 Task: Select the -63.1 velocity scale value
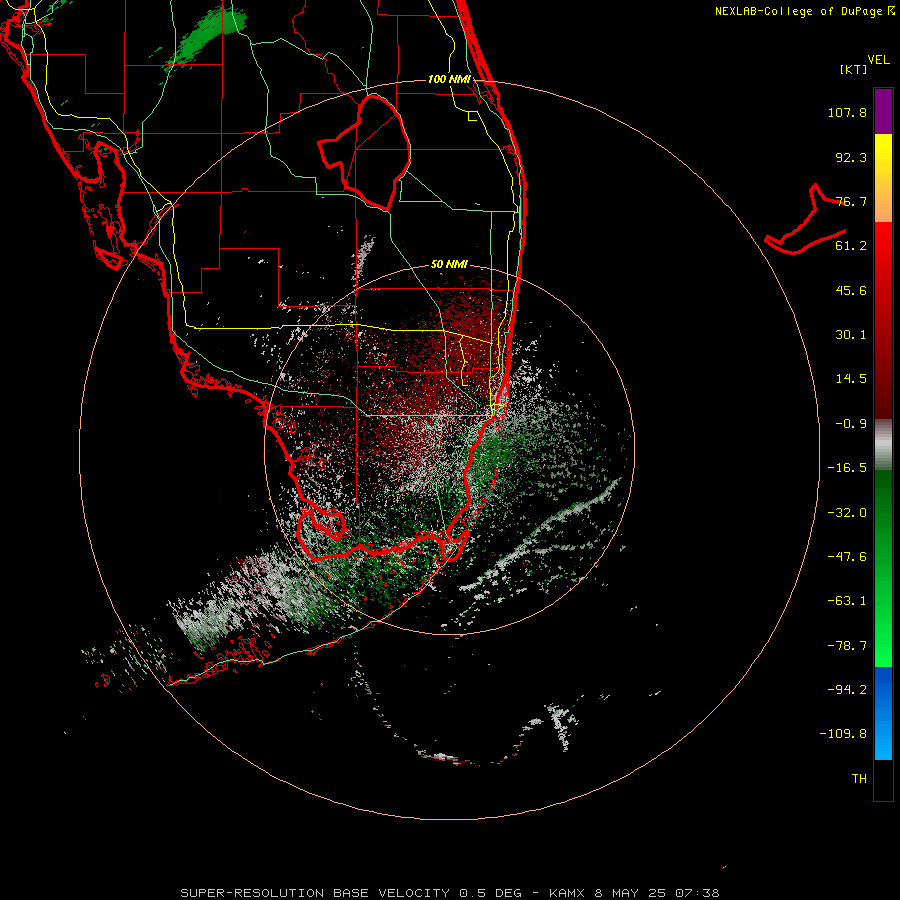[847, 601]
